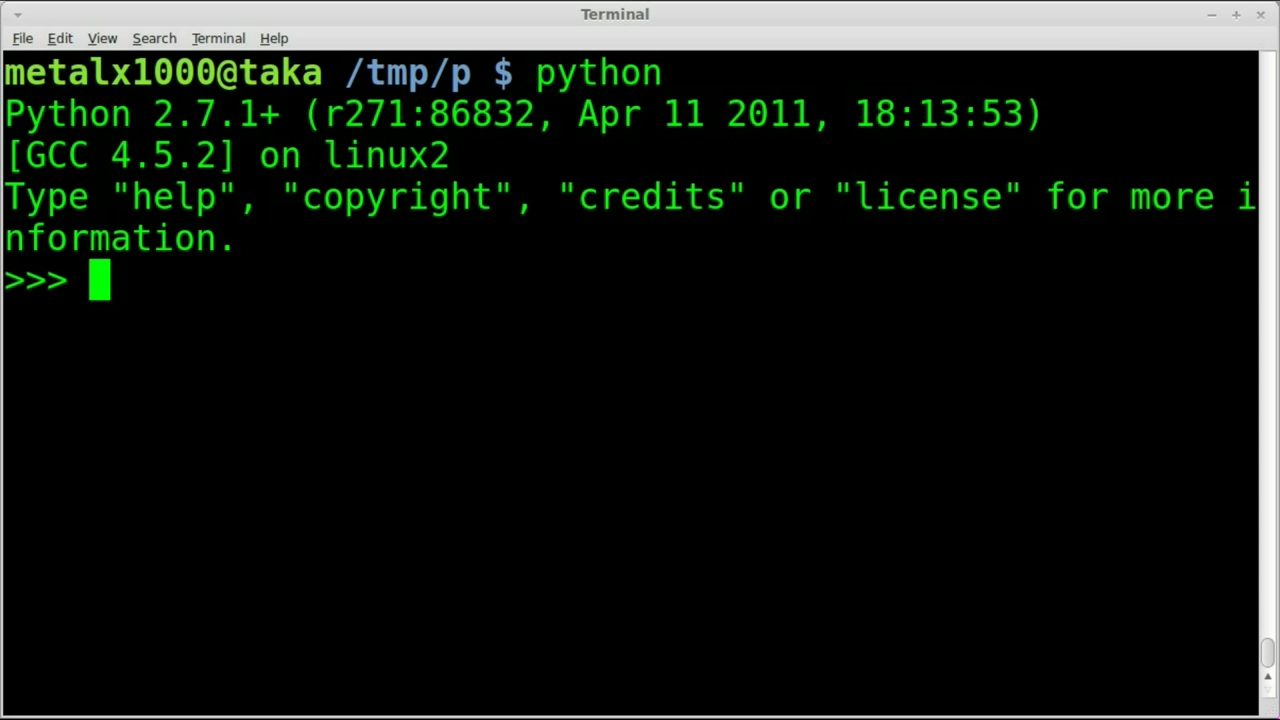This screenshot has height=720, width=1280.
Task: Maximize the Terminal window
Action: pyautogui.click(x=1236, y=15)
